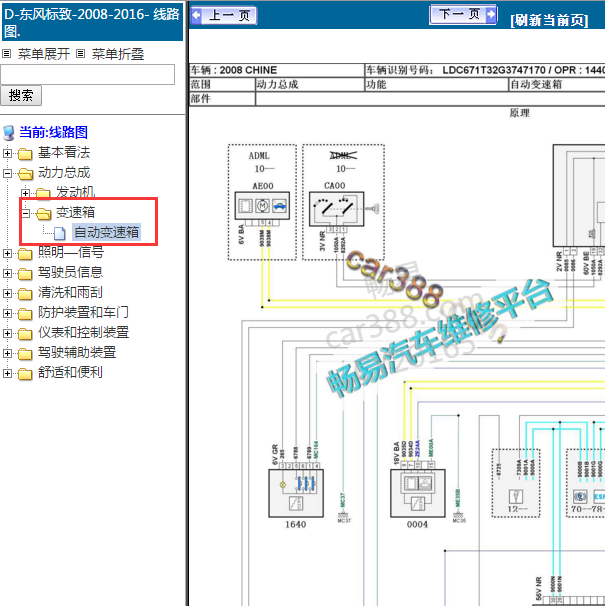Click the 上一页 previous page button
Image resolution: width=605 pixels, height=606 pixels.
[224, 15]
